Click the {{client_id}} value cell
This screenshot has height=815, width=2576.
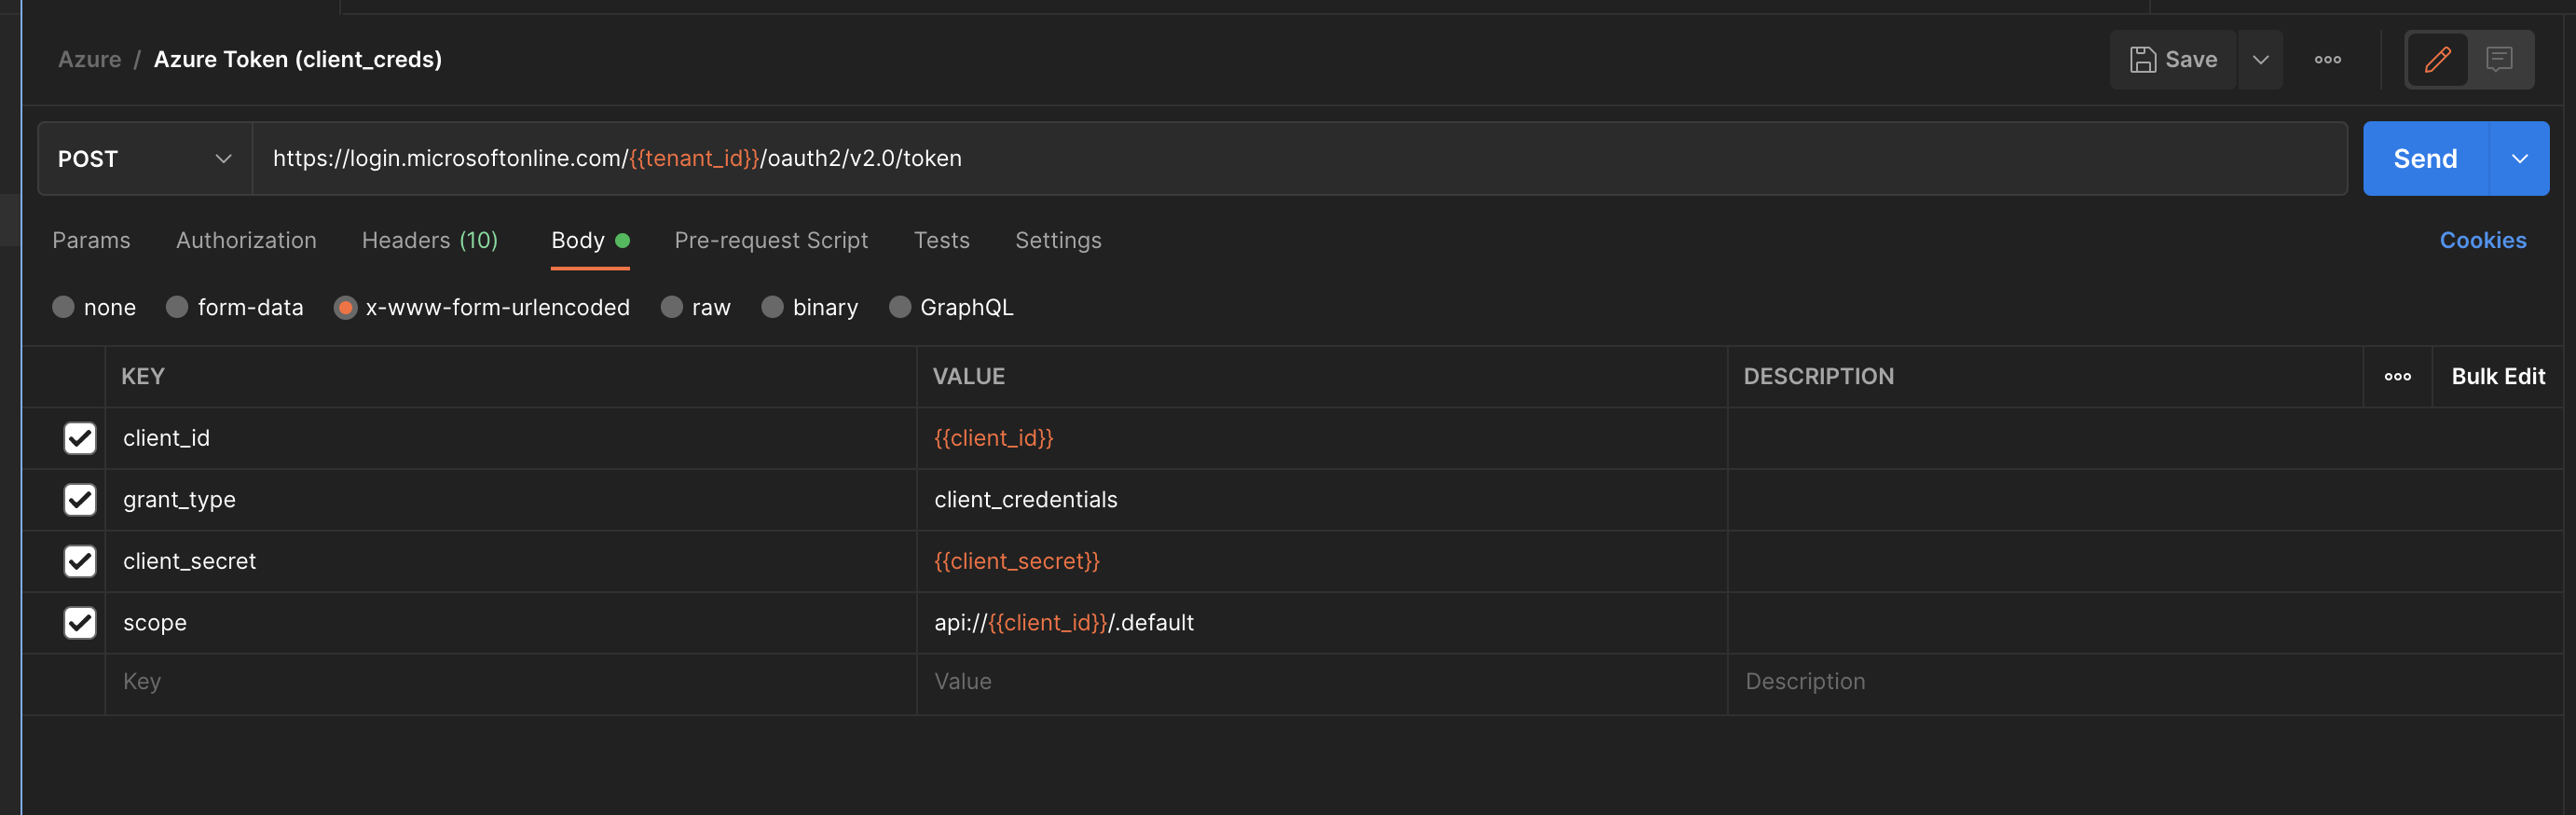pos(1321,438)
